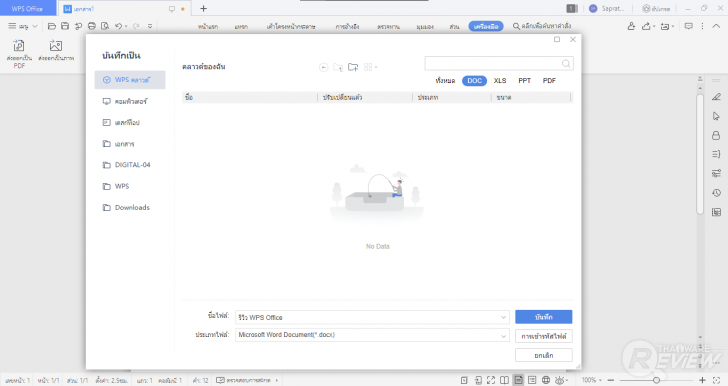
Task: Select the pen tool in right sidebar
Action: tap(716, 97)
